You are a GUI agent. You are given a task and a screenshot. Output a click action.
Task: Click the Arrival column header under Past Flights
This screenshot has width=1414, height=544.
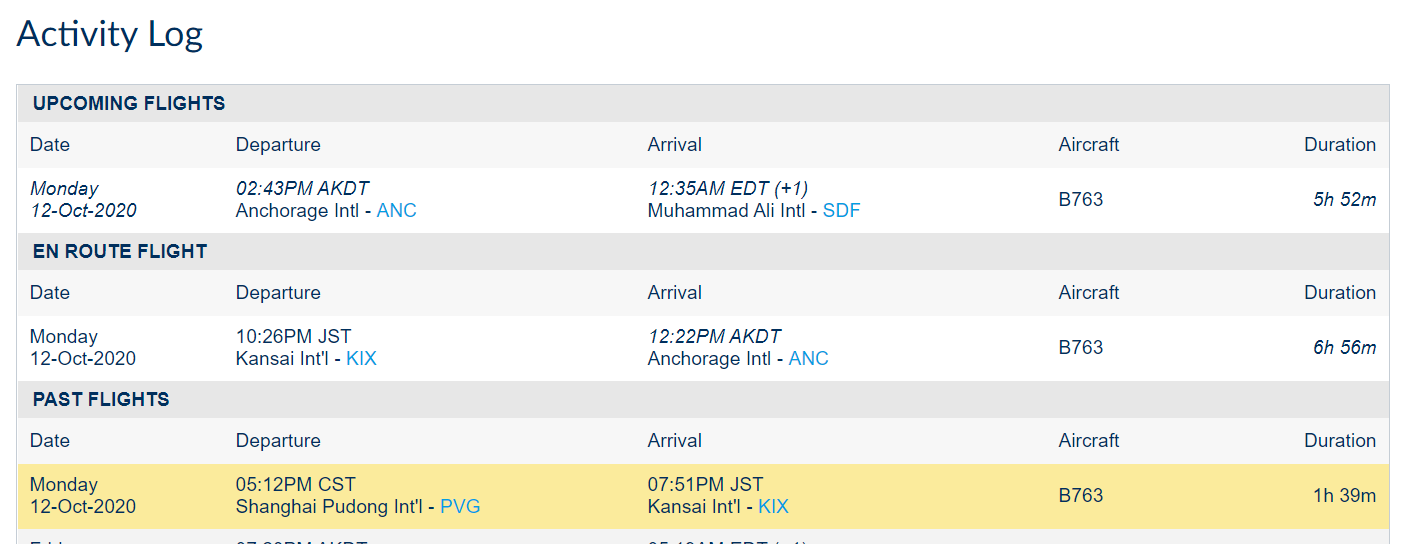[675, 441]
